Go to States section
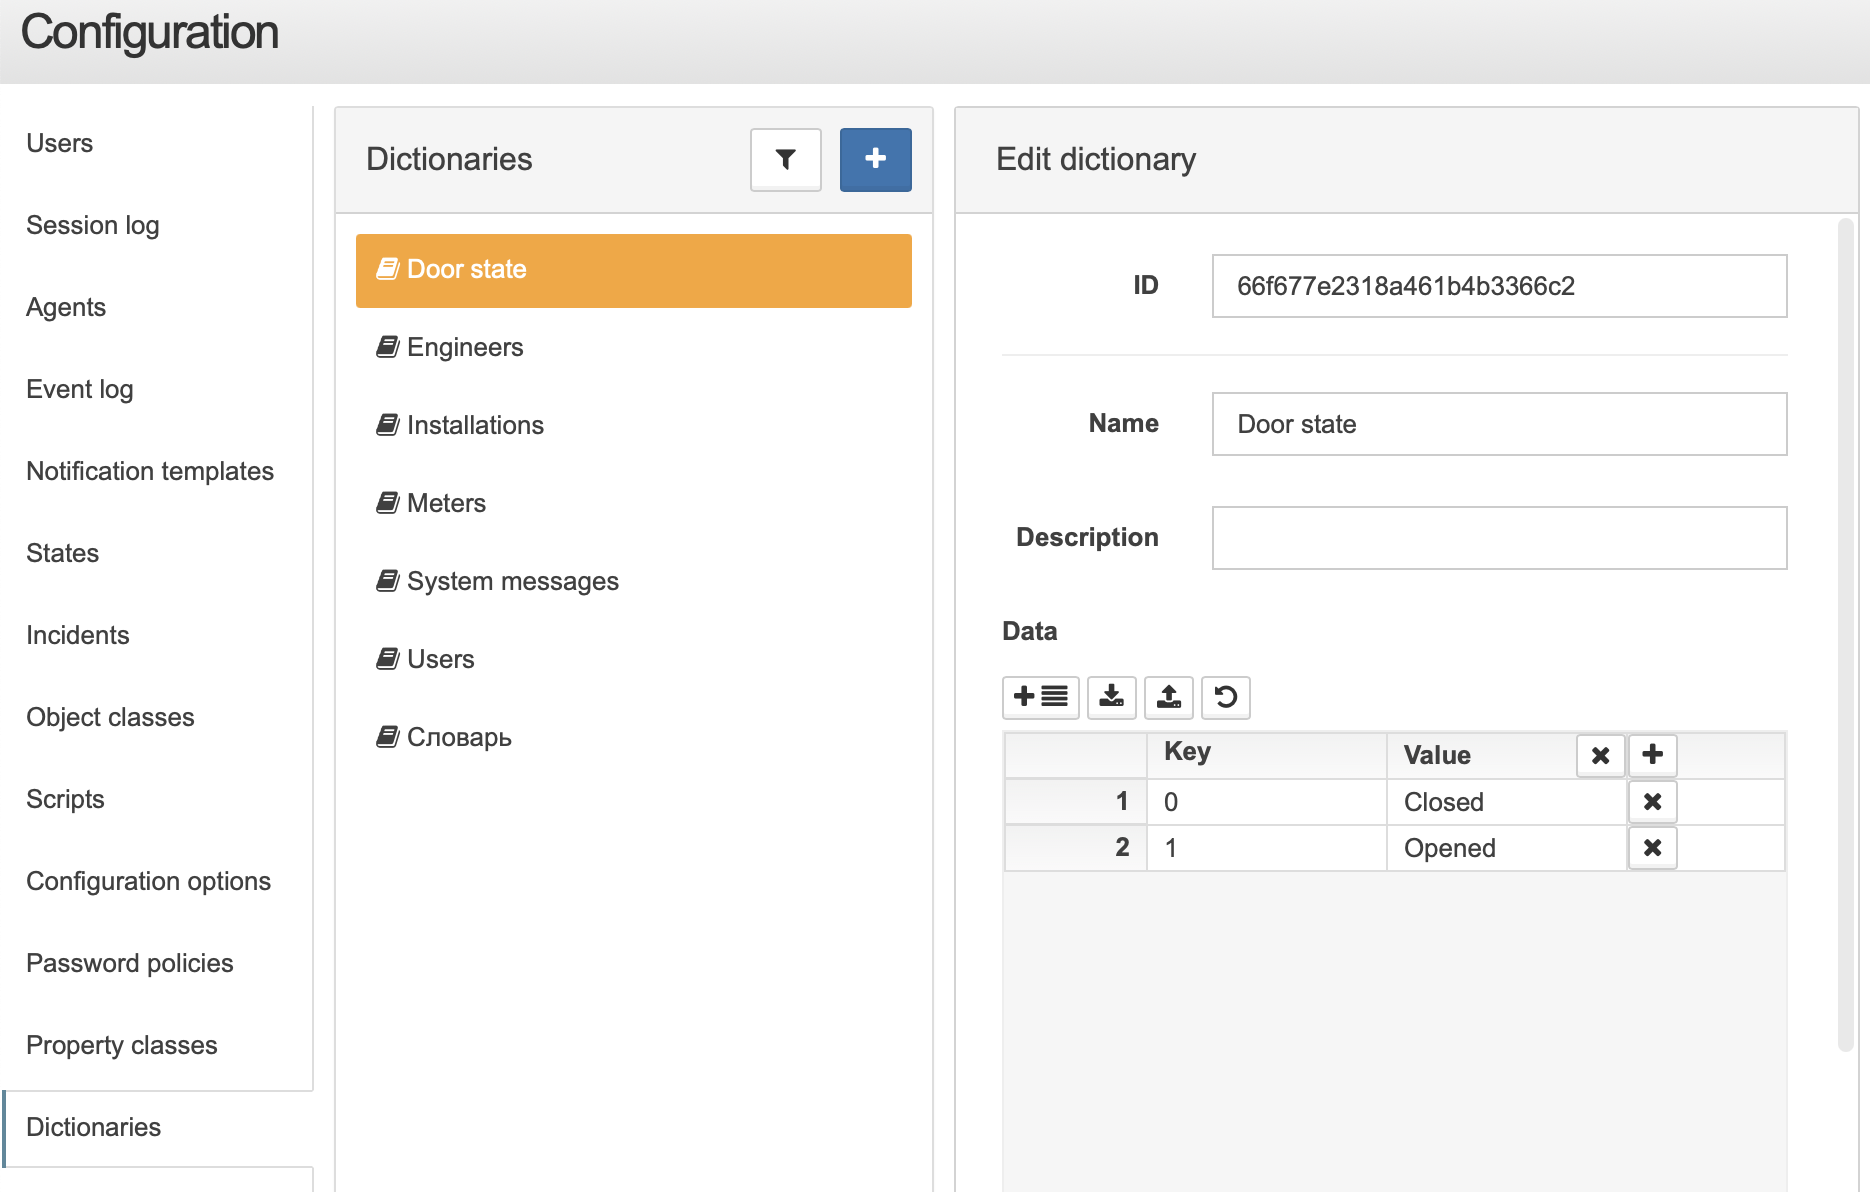This screenshot has height=1192, width=1870. (x=62, y=553)
